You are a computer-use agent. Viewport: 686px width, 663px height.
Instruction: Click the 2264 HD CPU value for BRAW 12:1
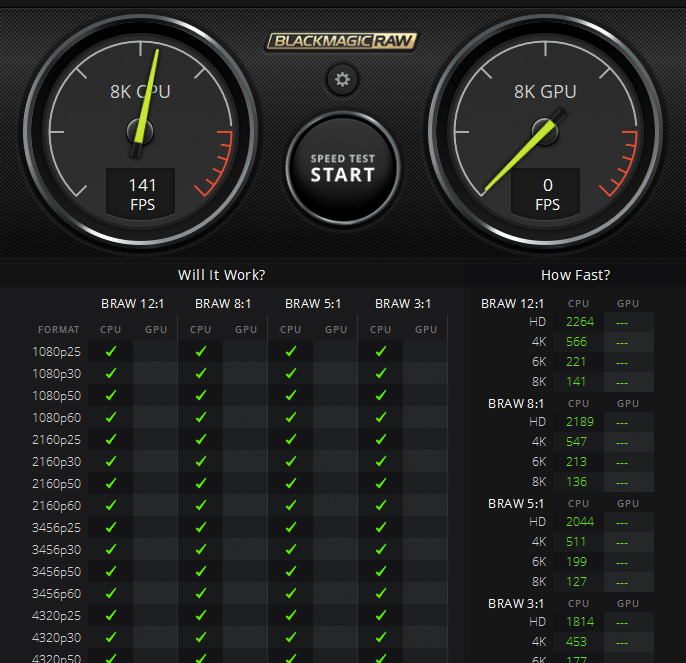[580, 322]
